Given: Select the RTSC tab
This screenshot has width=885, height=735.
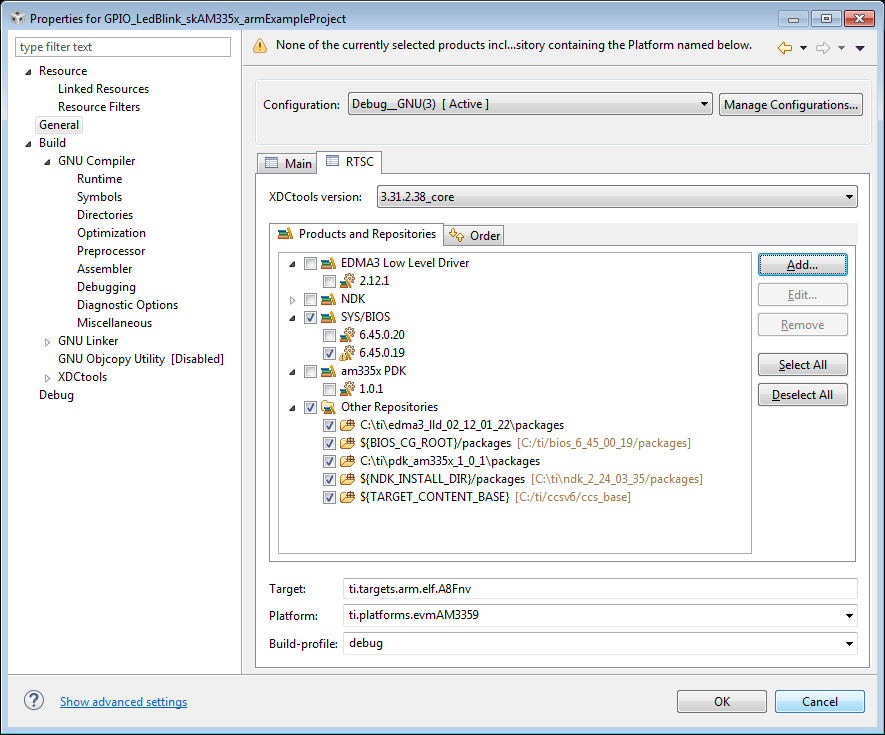Looking at the screenshot, I should coord(349,161).
